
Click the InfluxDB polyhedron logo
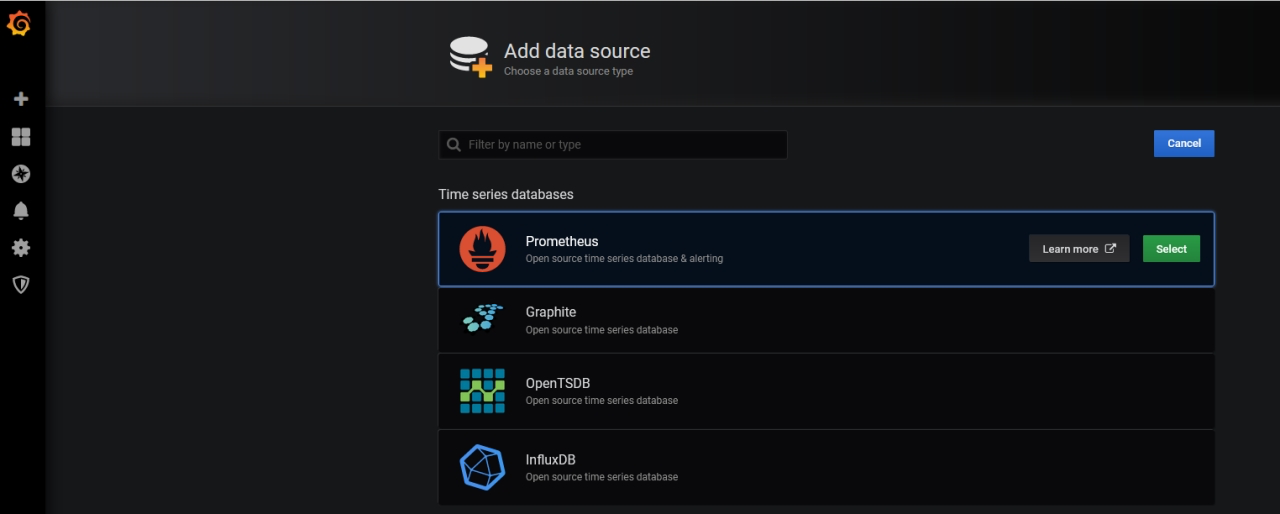tap(483, 467)
